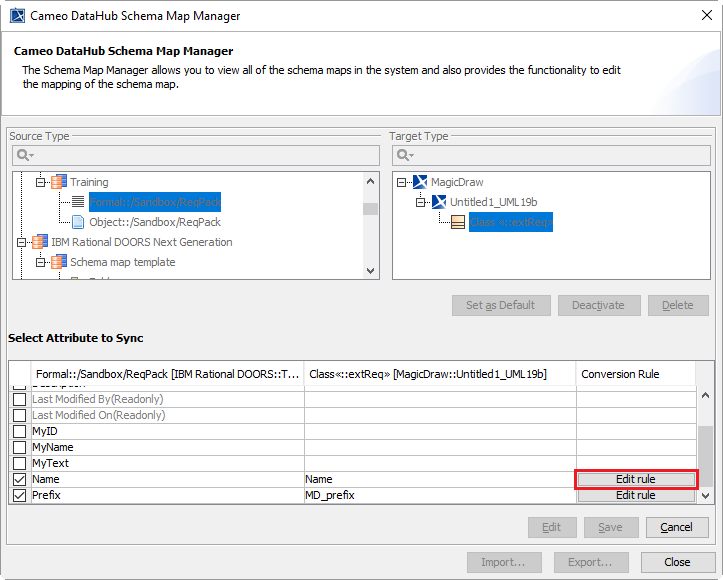Select the Schema map template item
Viewport: 723px width, 580px height.
coord(123,262)
